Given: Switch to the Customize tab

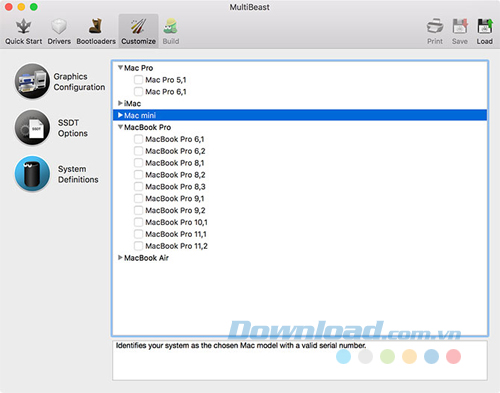Looking at the screenshot, I should tap(138, 31).
